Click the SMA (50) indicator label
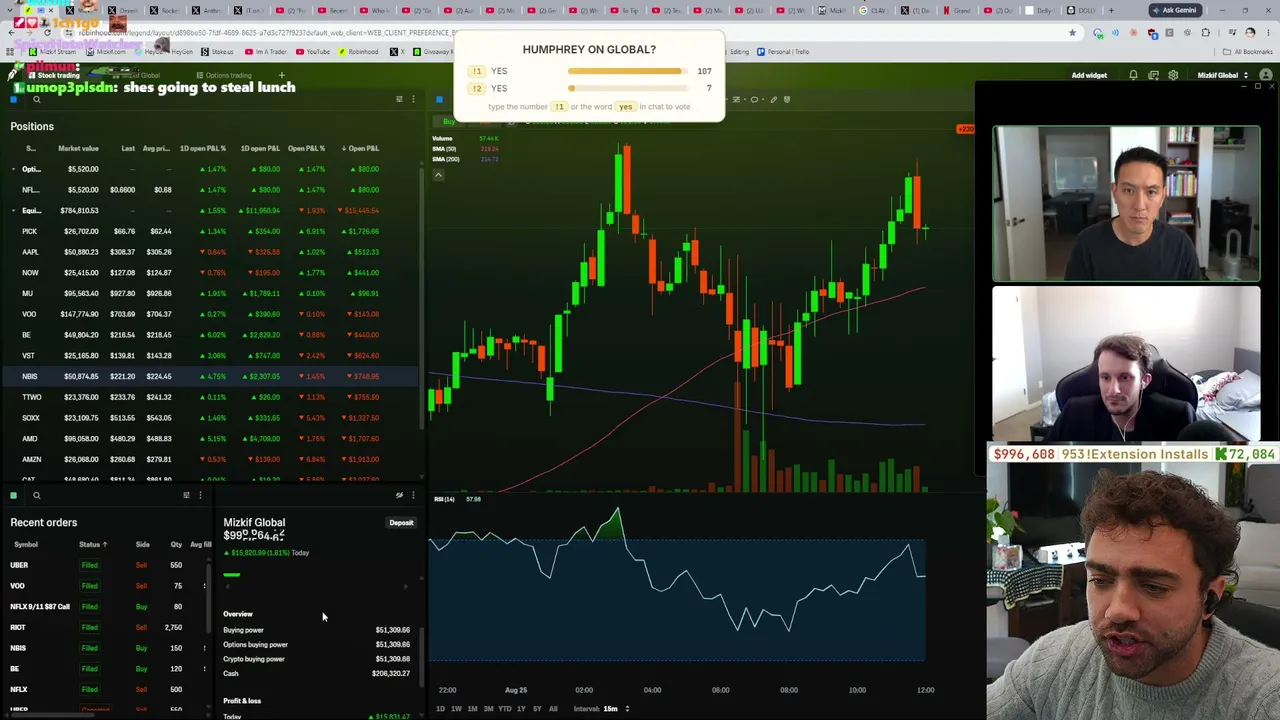The image size is (1280, 720). (x=446, y=149)
